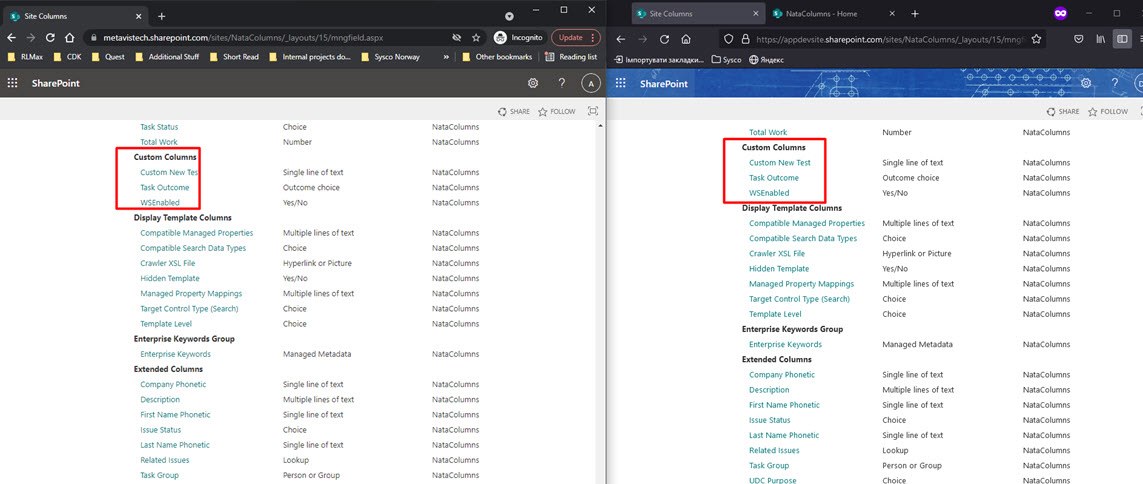
Task: Click left page scrollbar up arrow
Action: [x=600, y=125]
